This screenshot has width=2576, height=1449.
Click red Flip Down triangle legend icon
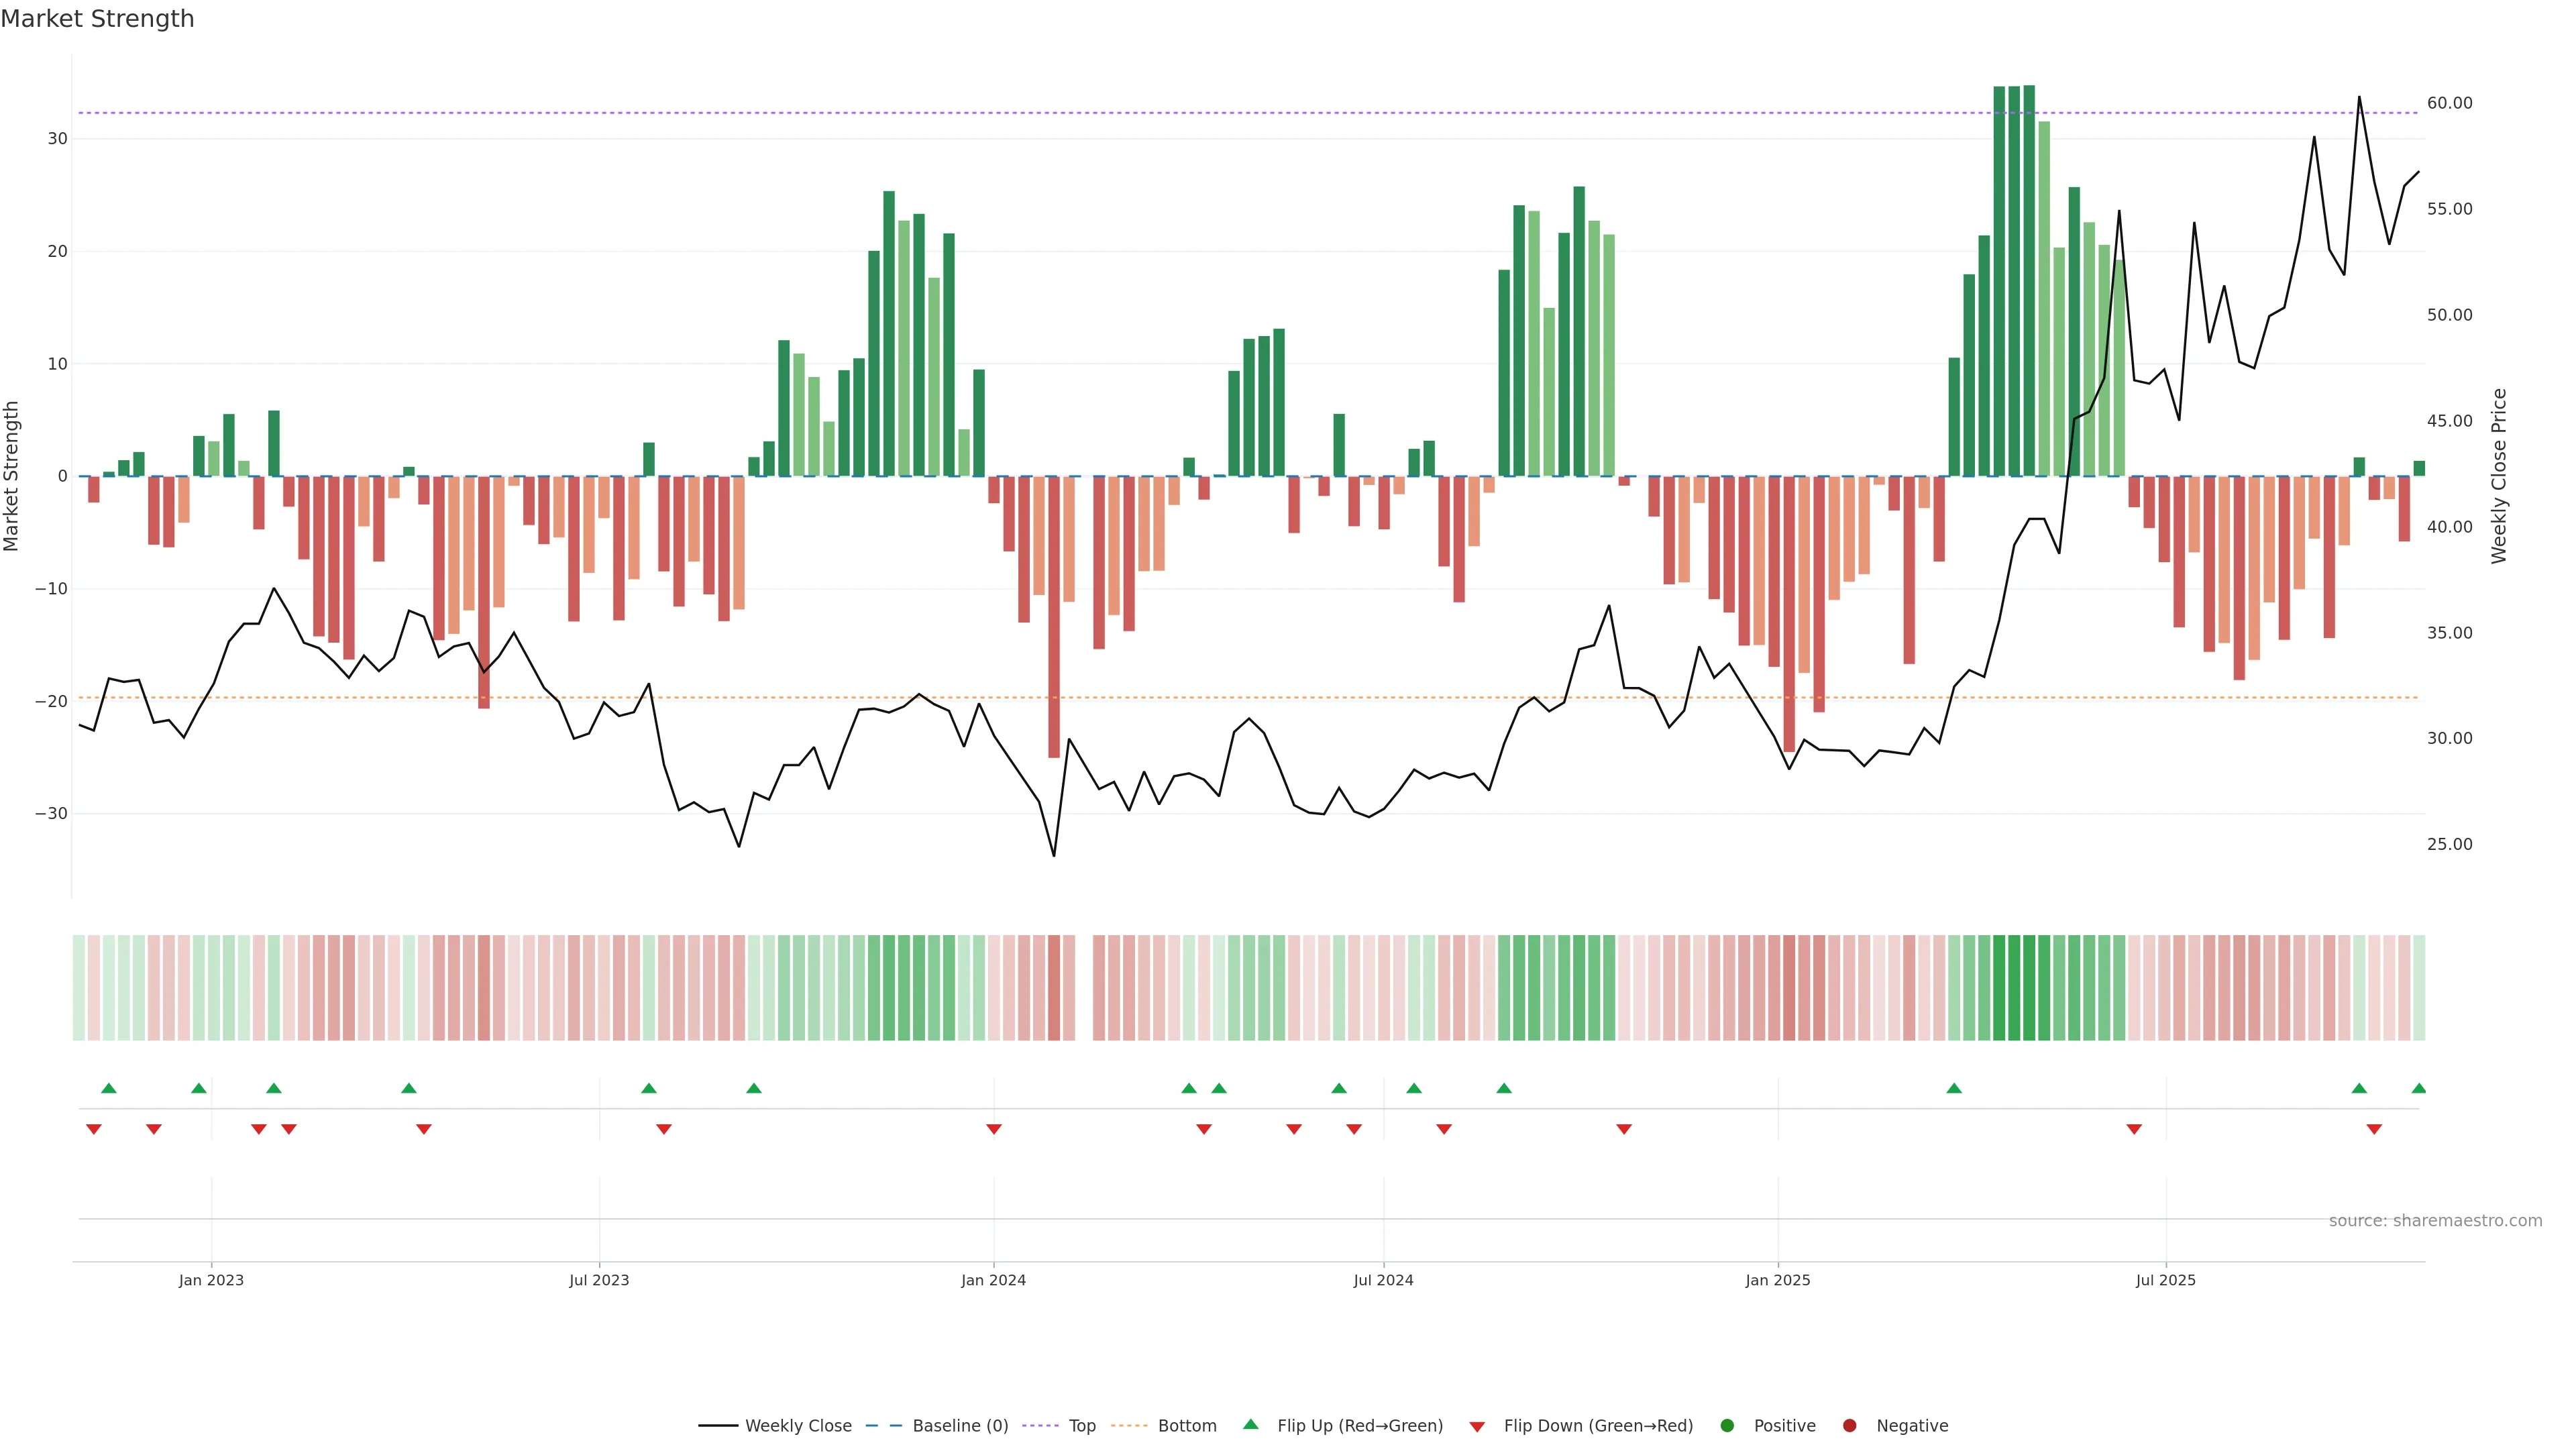1477,1426
